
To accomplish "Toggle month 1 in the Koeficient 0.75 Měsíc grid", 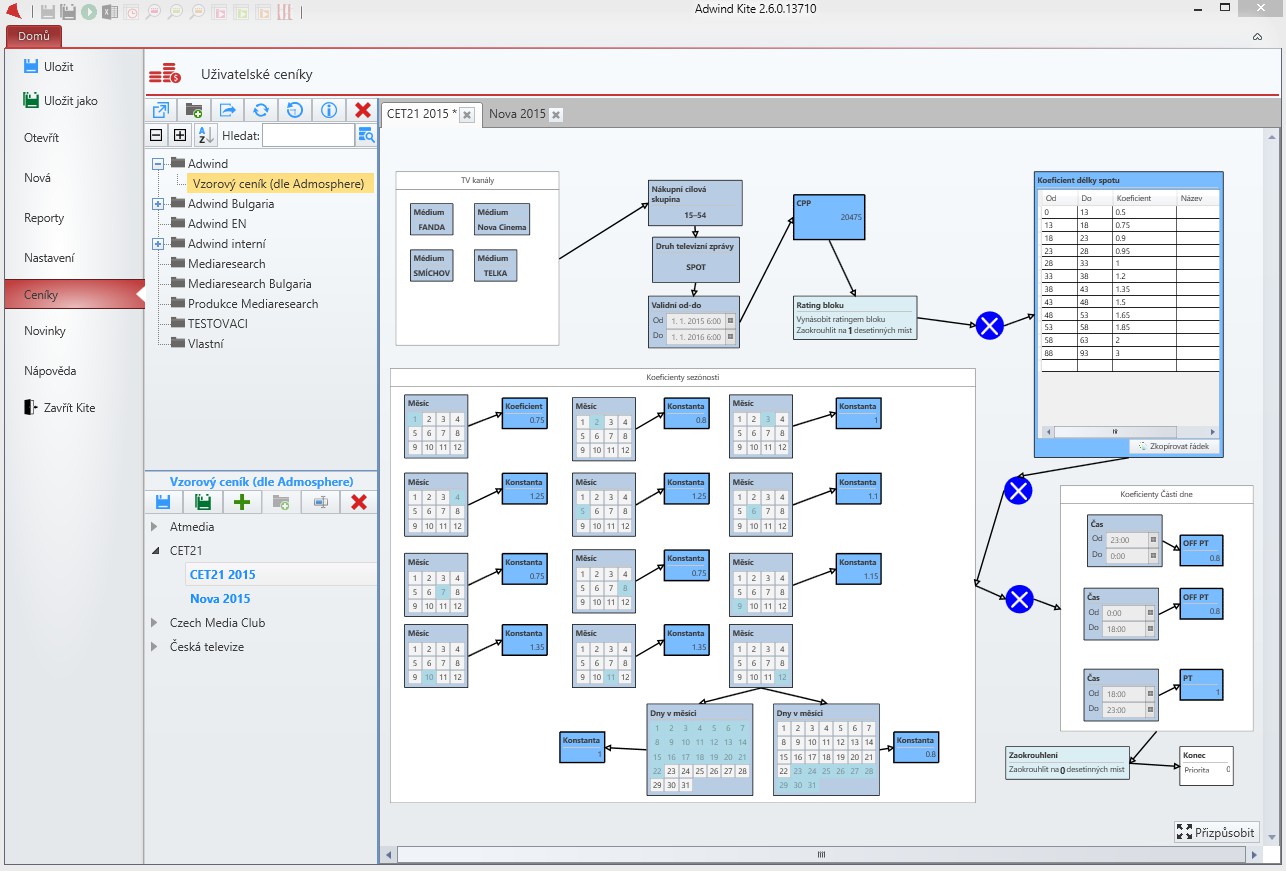I will (x=414, y=420).
